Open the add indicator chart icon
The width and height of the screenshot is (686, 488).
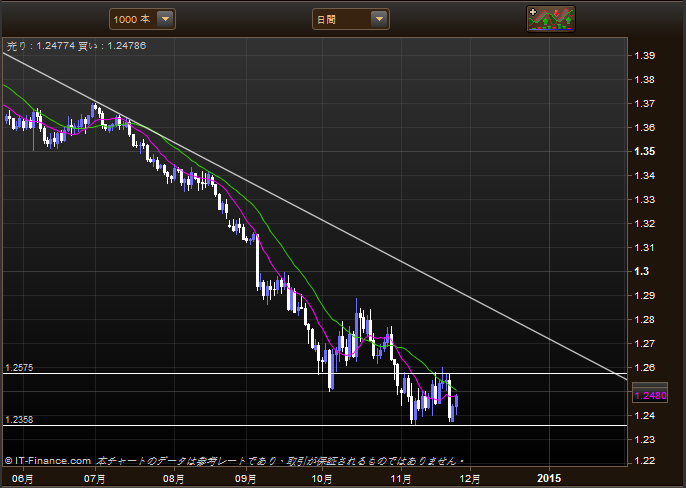[x=550, y=19]
